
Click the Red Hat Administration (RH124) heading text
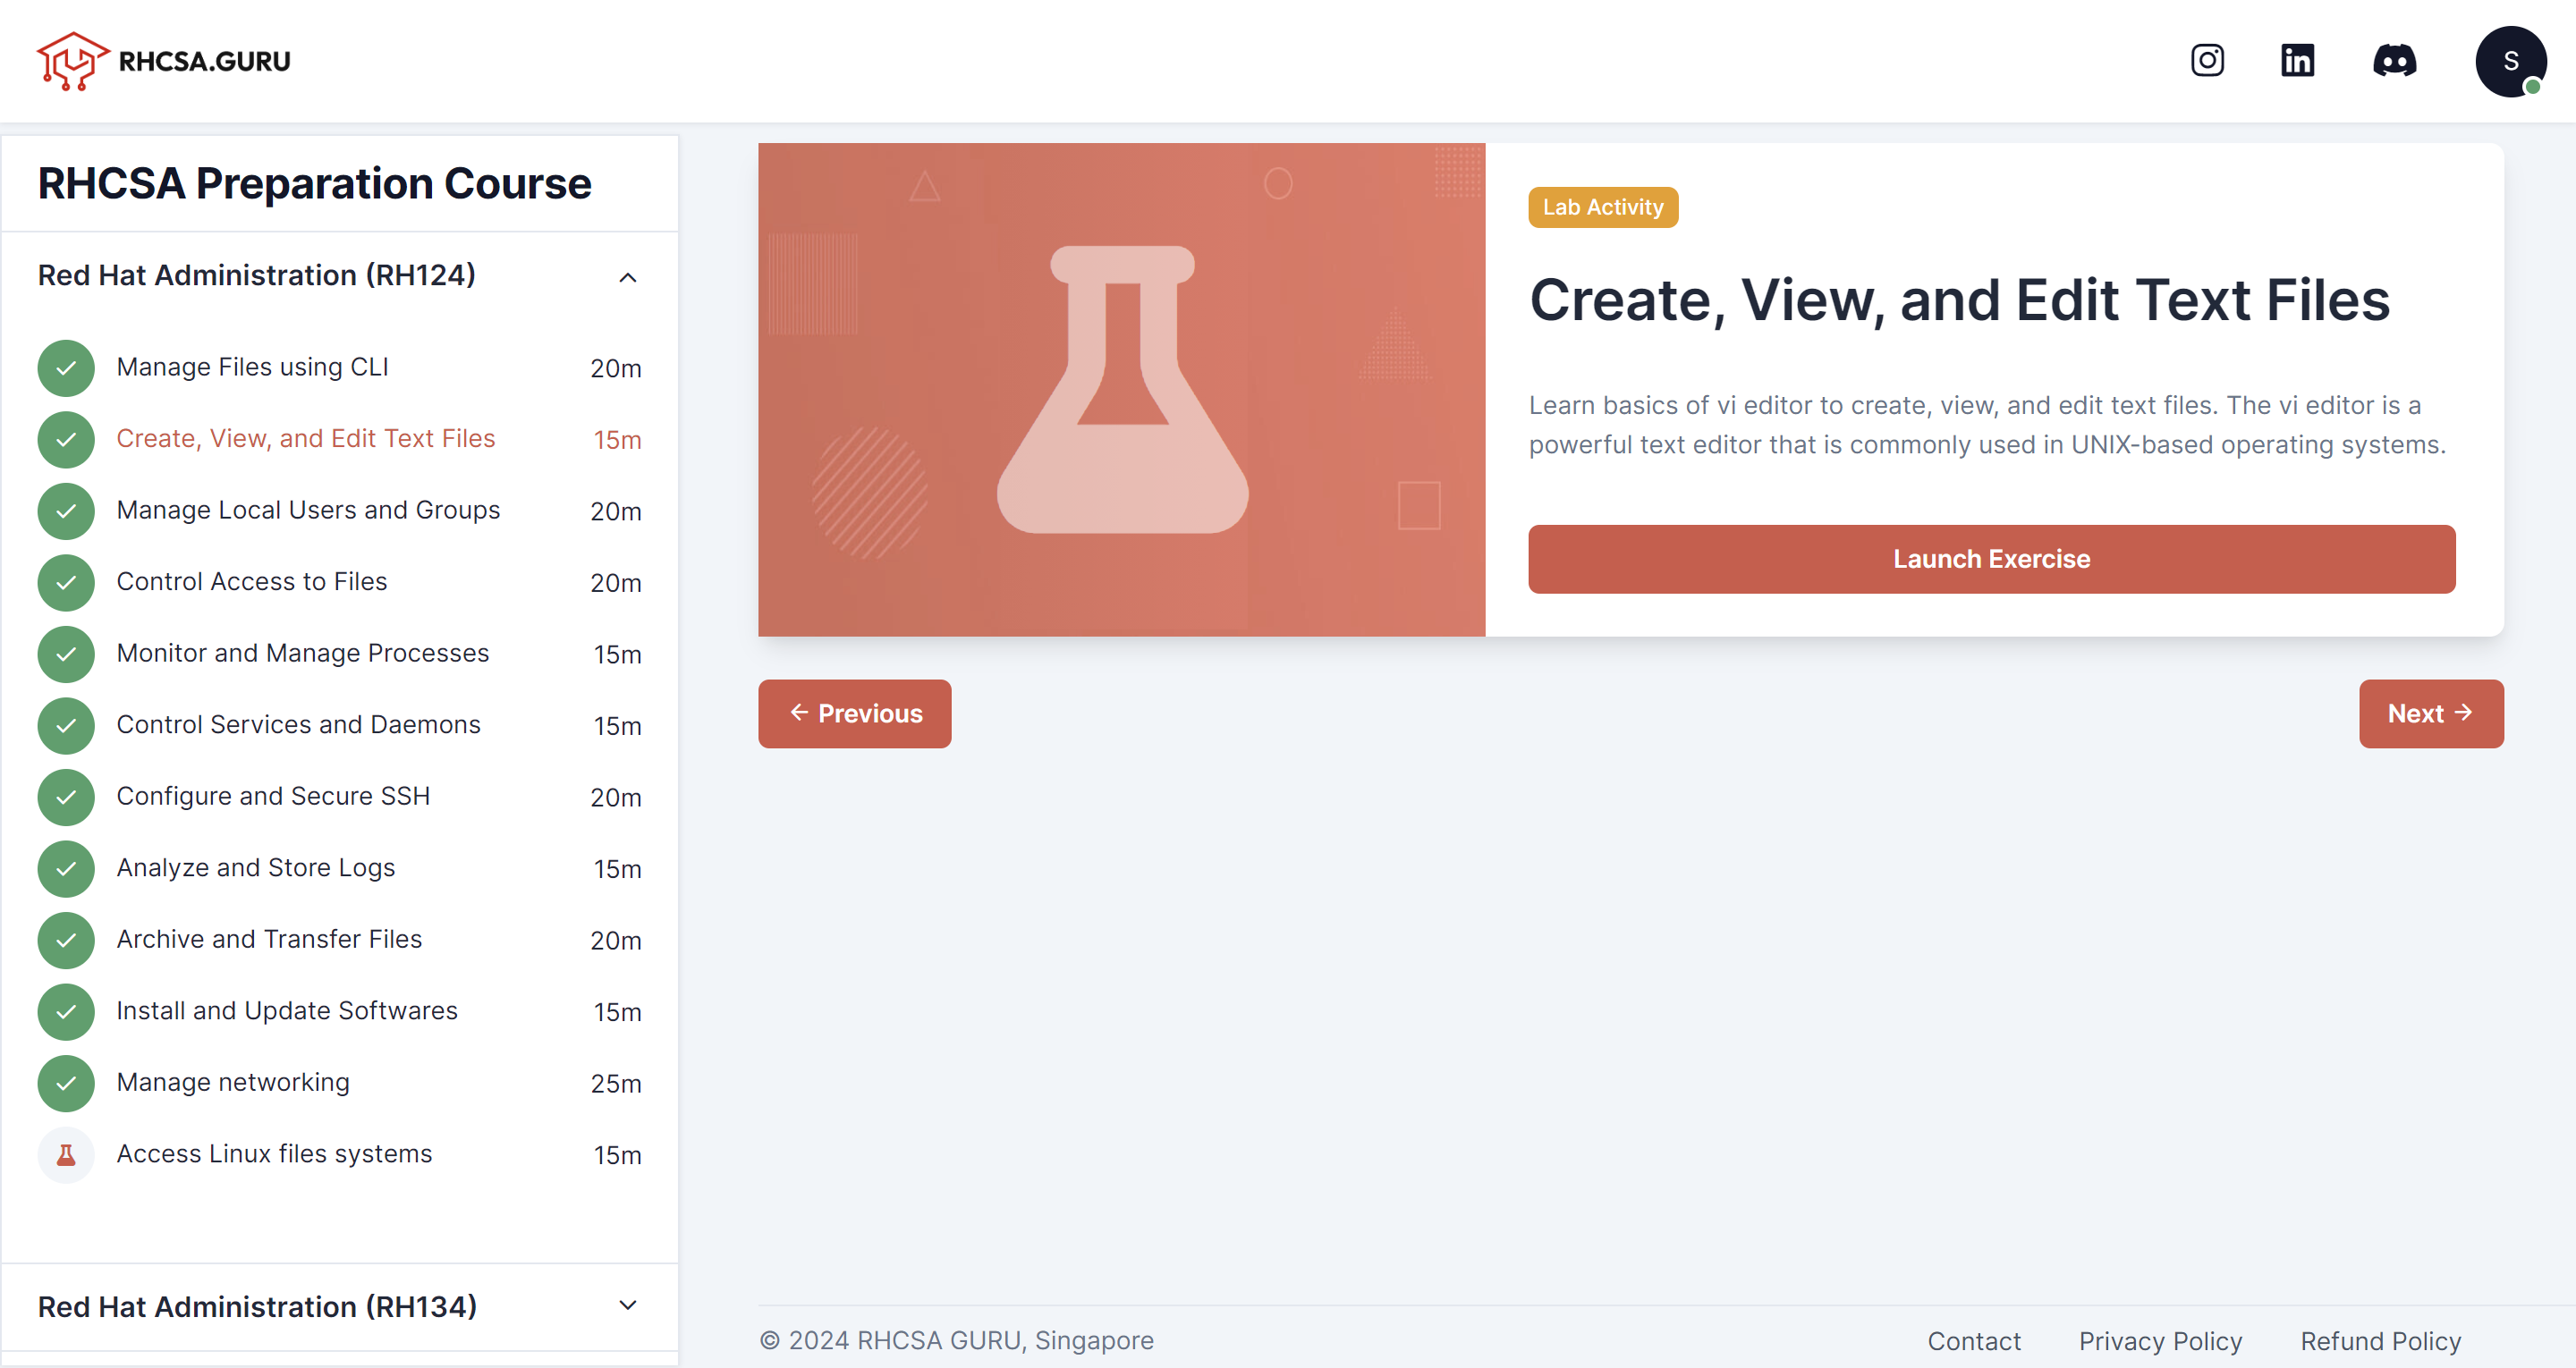(x=257, y=275)
